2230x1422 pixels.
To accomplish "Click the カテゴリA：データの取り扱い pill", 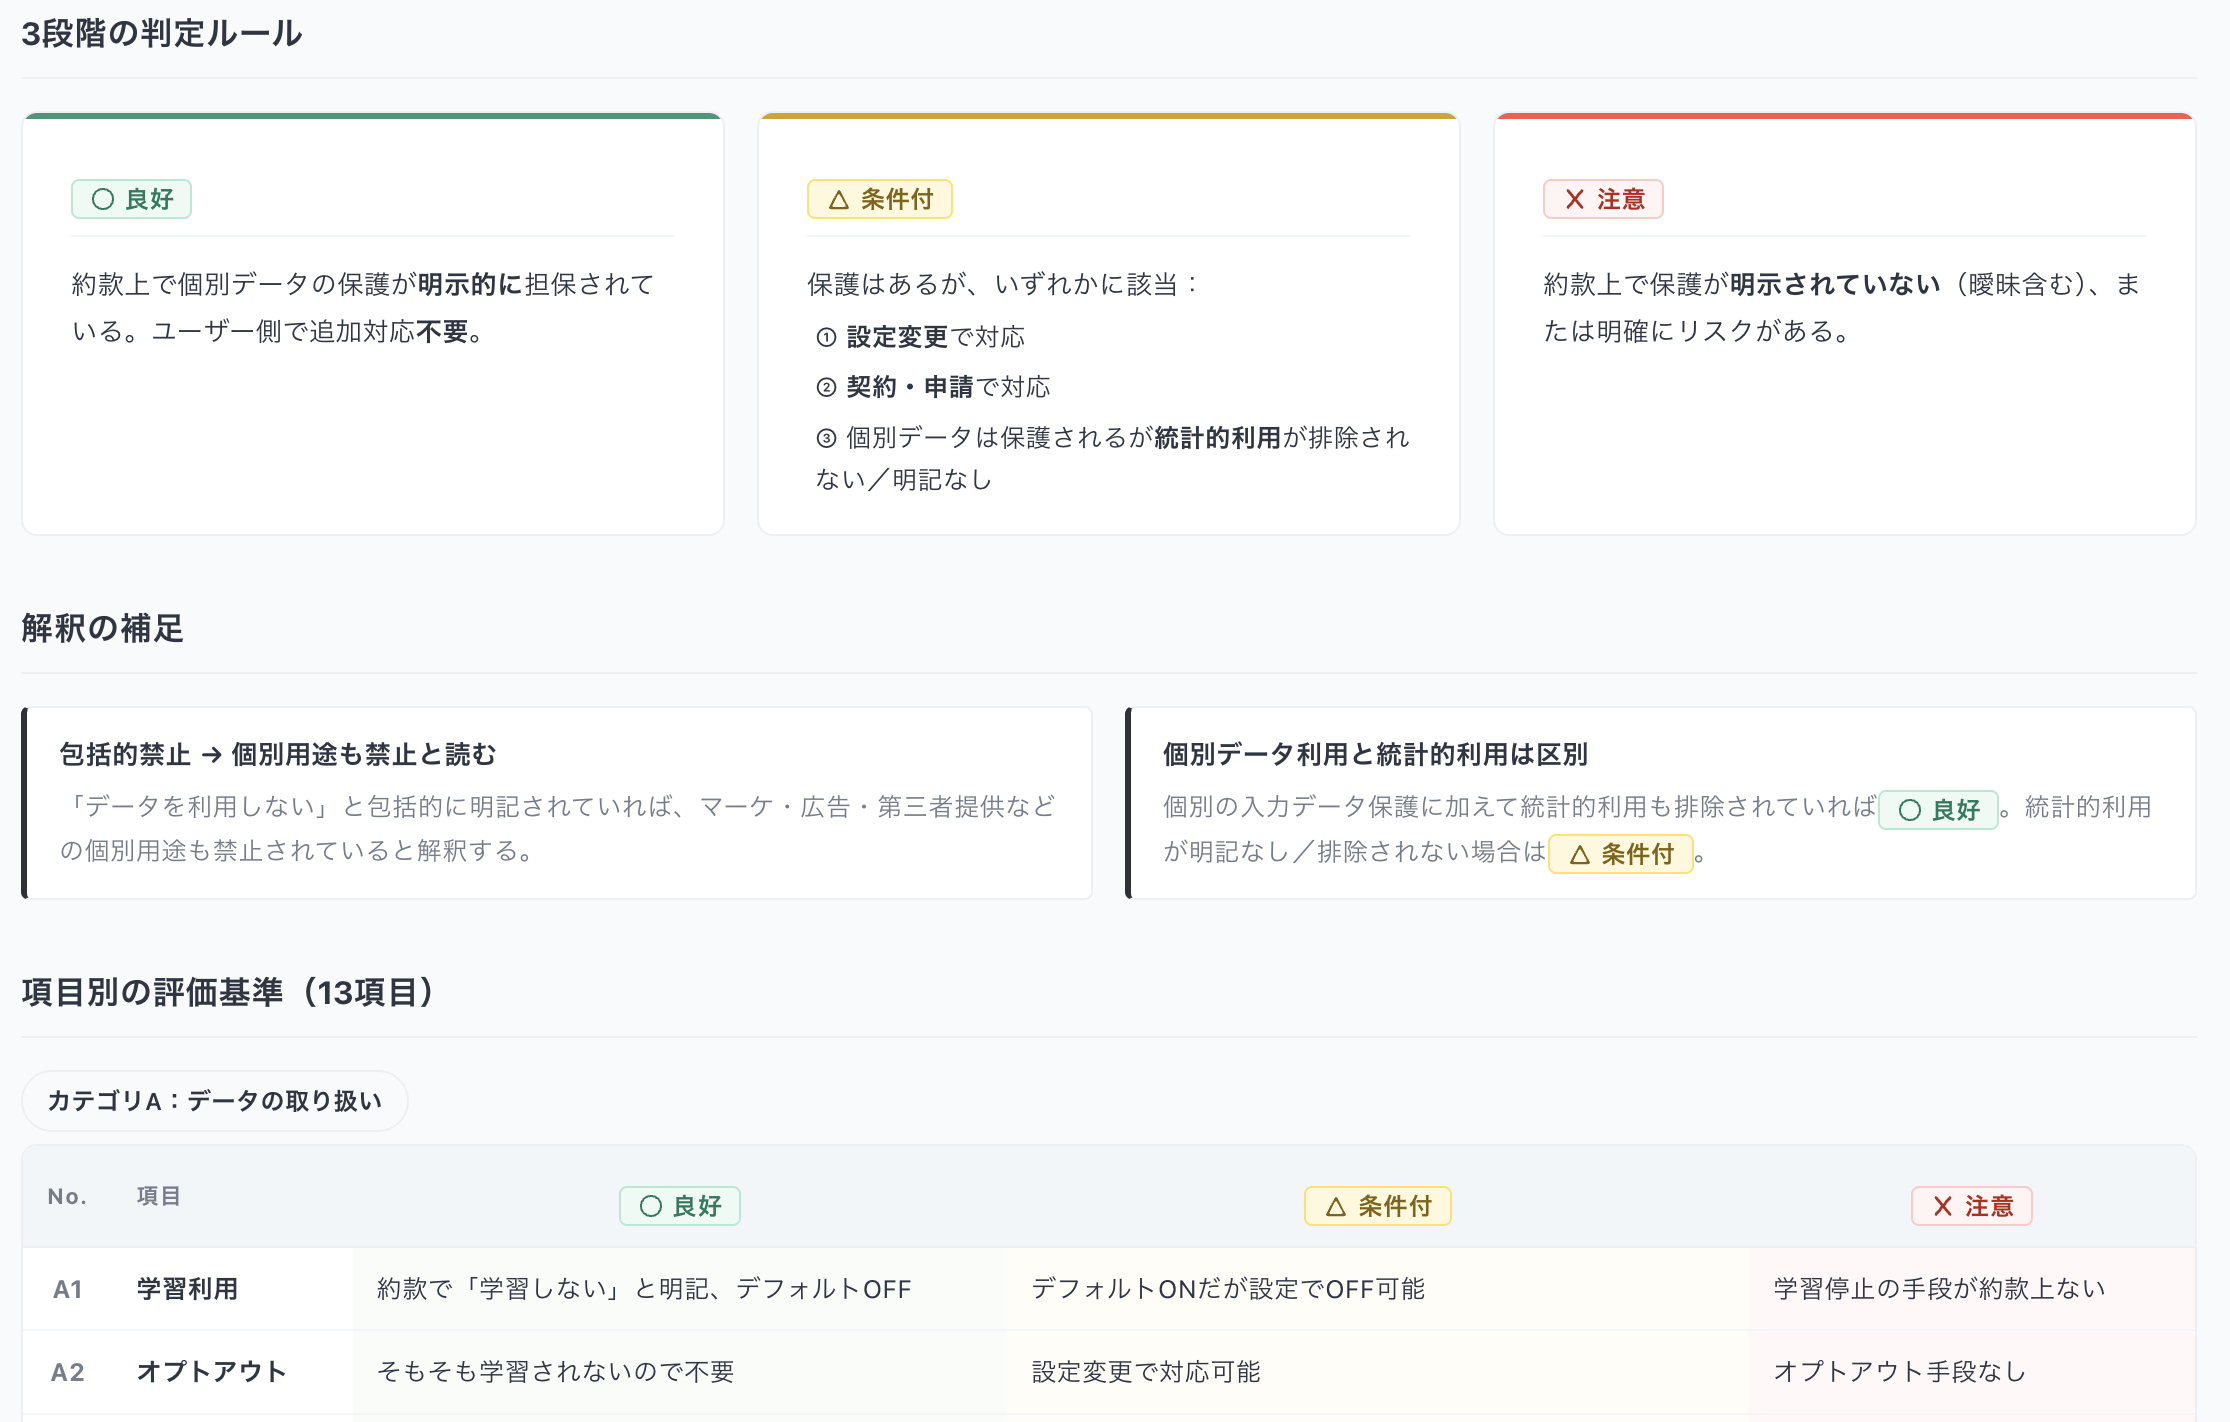I will 215,1101.
